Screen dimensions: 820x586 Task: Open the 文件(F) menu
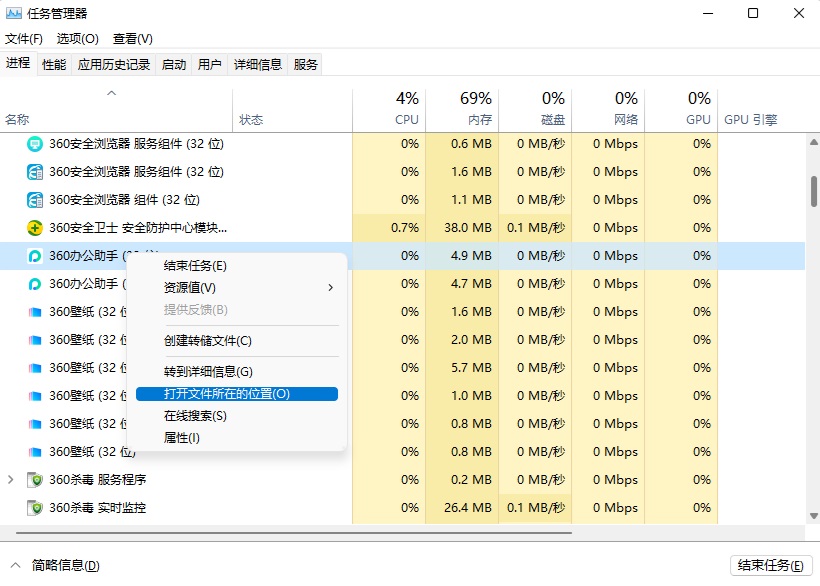tap(24, 39)
